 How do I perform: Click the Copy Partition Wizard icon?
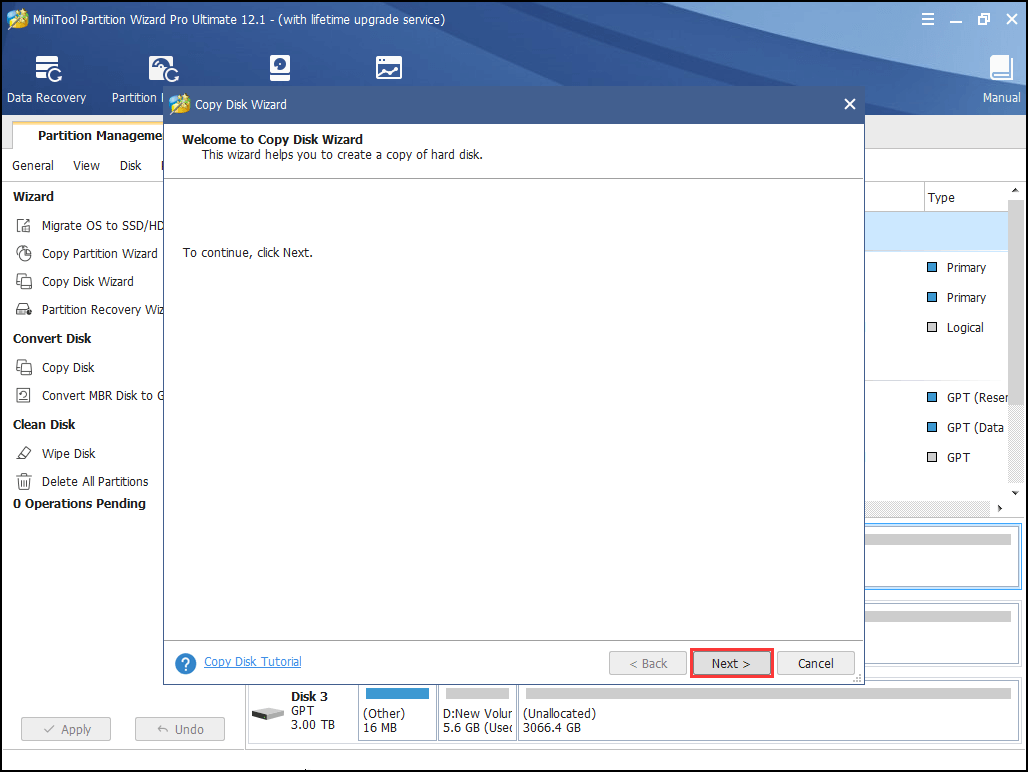tap(24, 254)
